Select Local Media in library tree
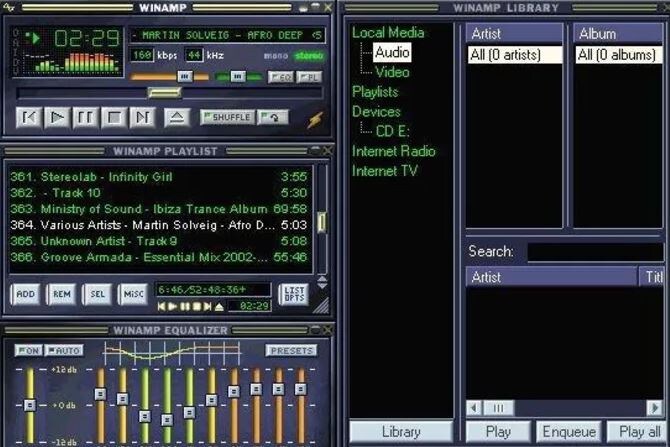The width and height of the screenshot is (670, 447). [388, 32]
